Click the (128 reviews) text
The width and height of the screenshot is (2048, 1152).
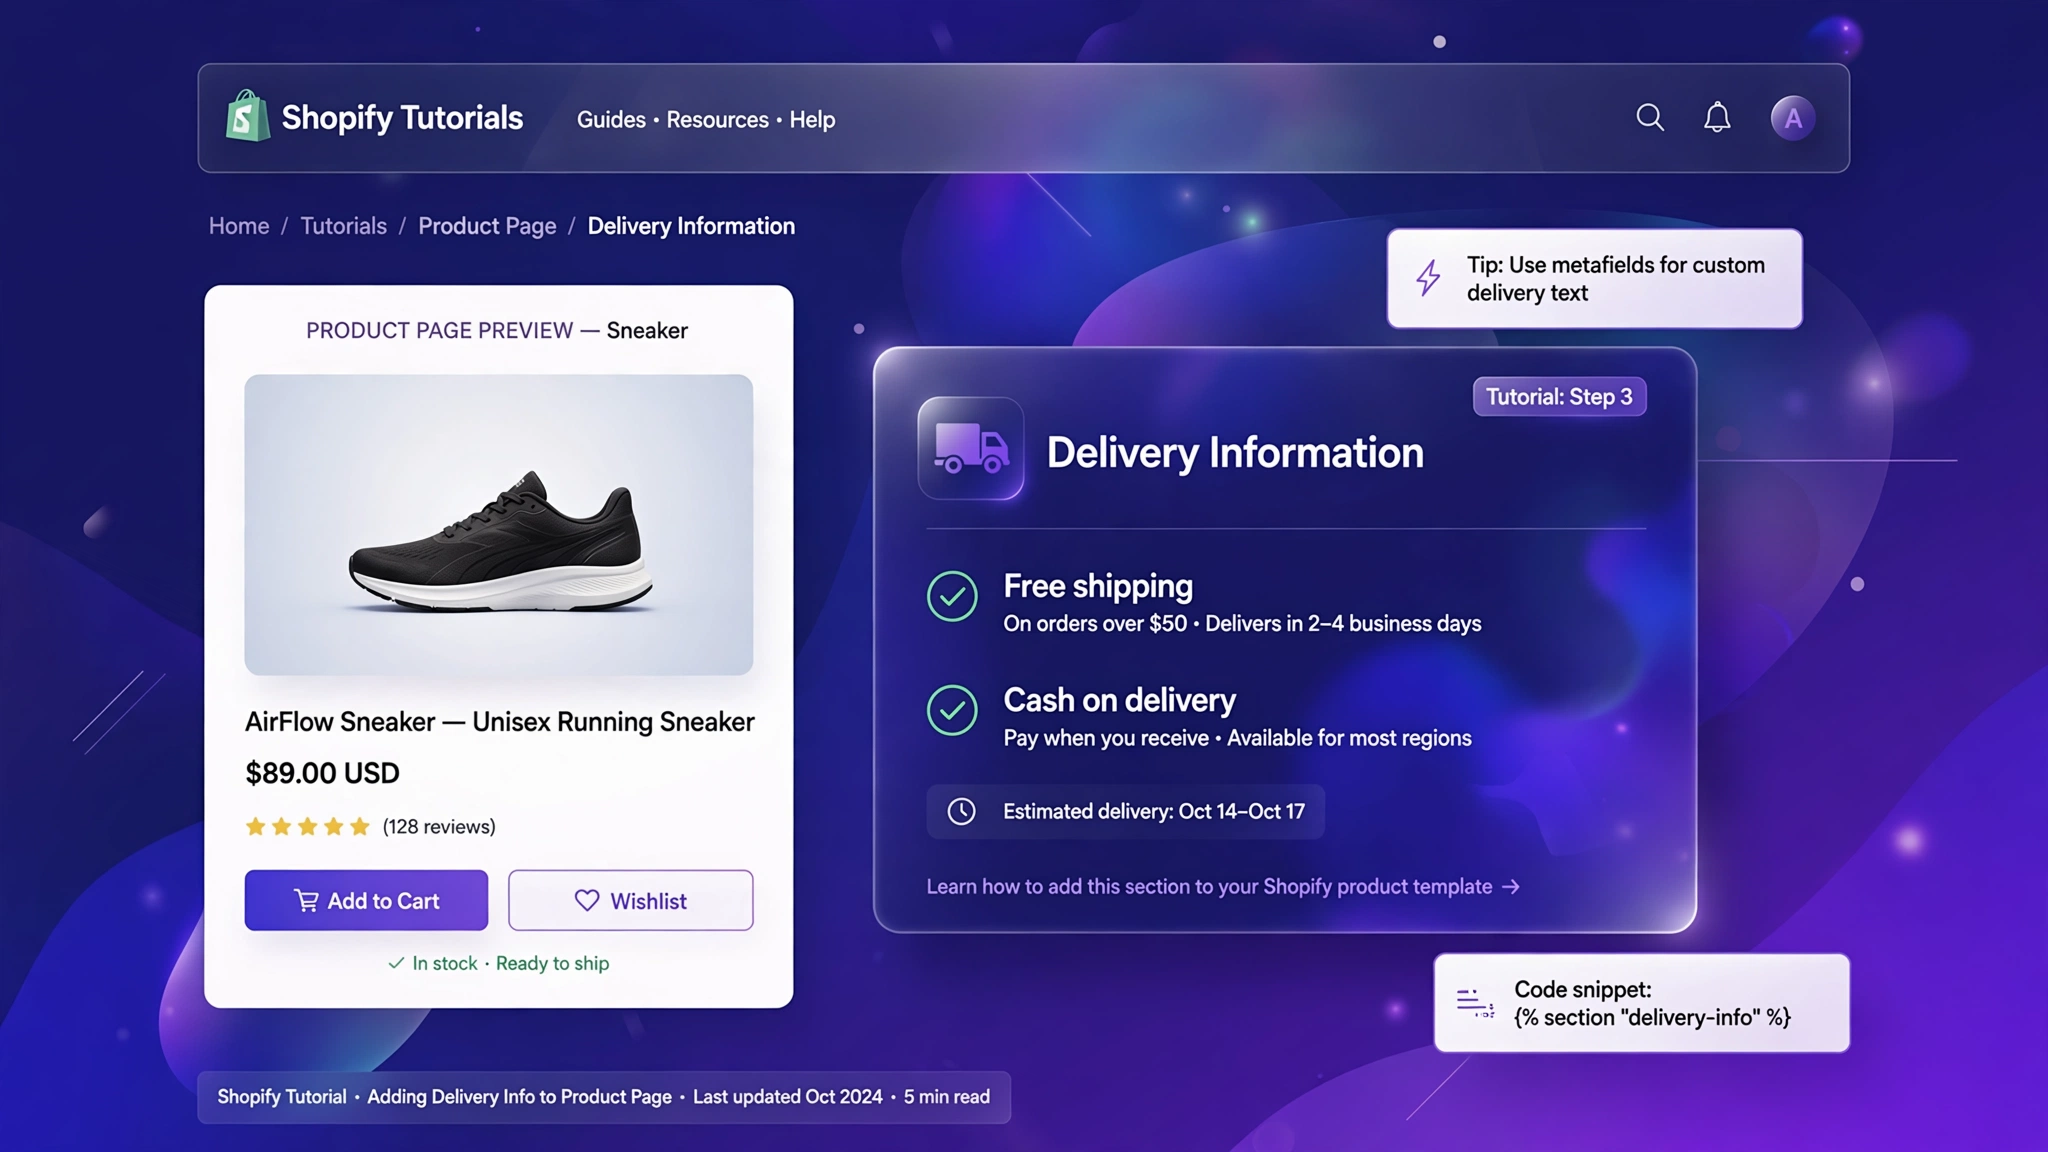coord(439,827)
